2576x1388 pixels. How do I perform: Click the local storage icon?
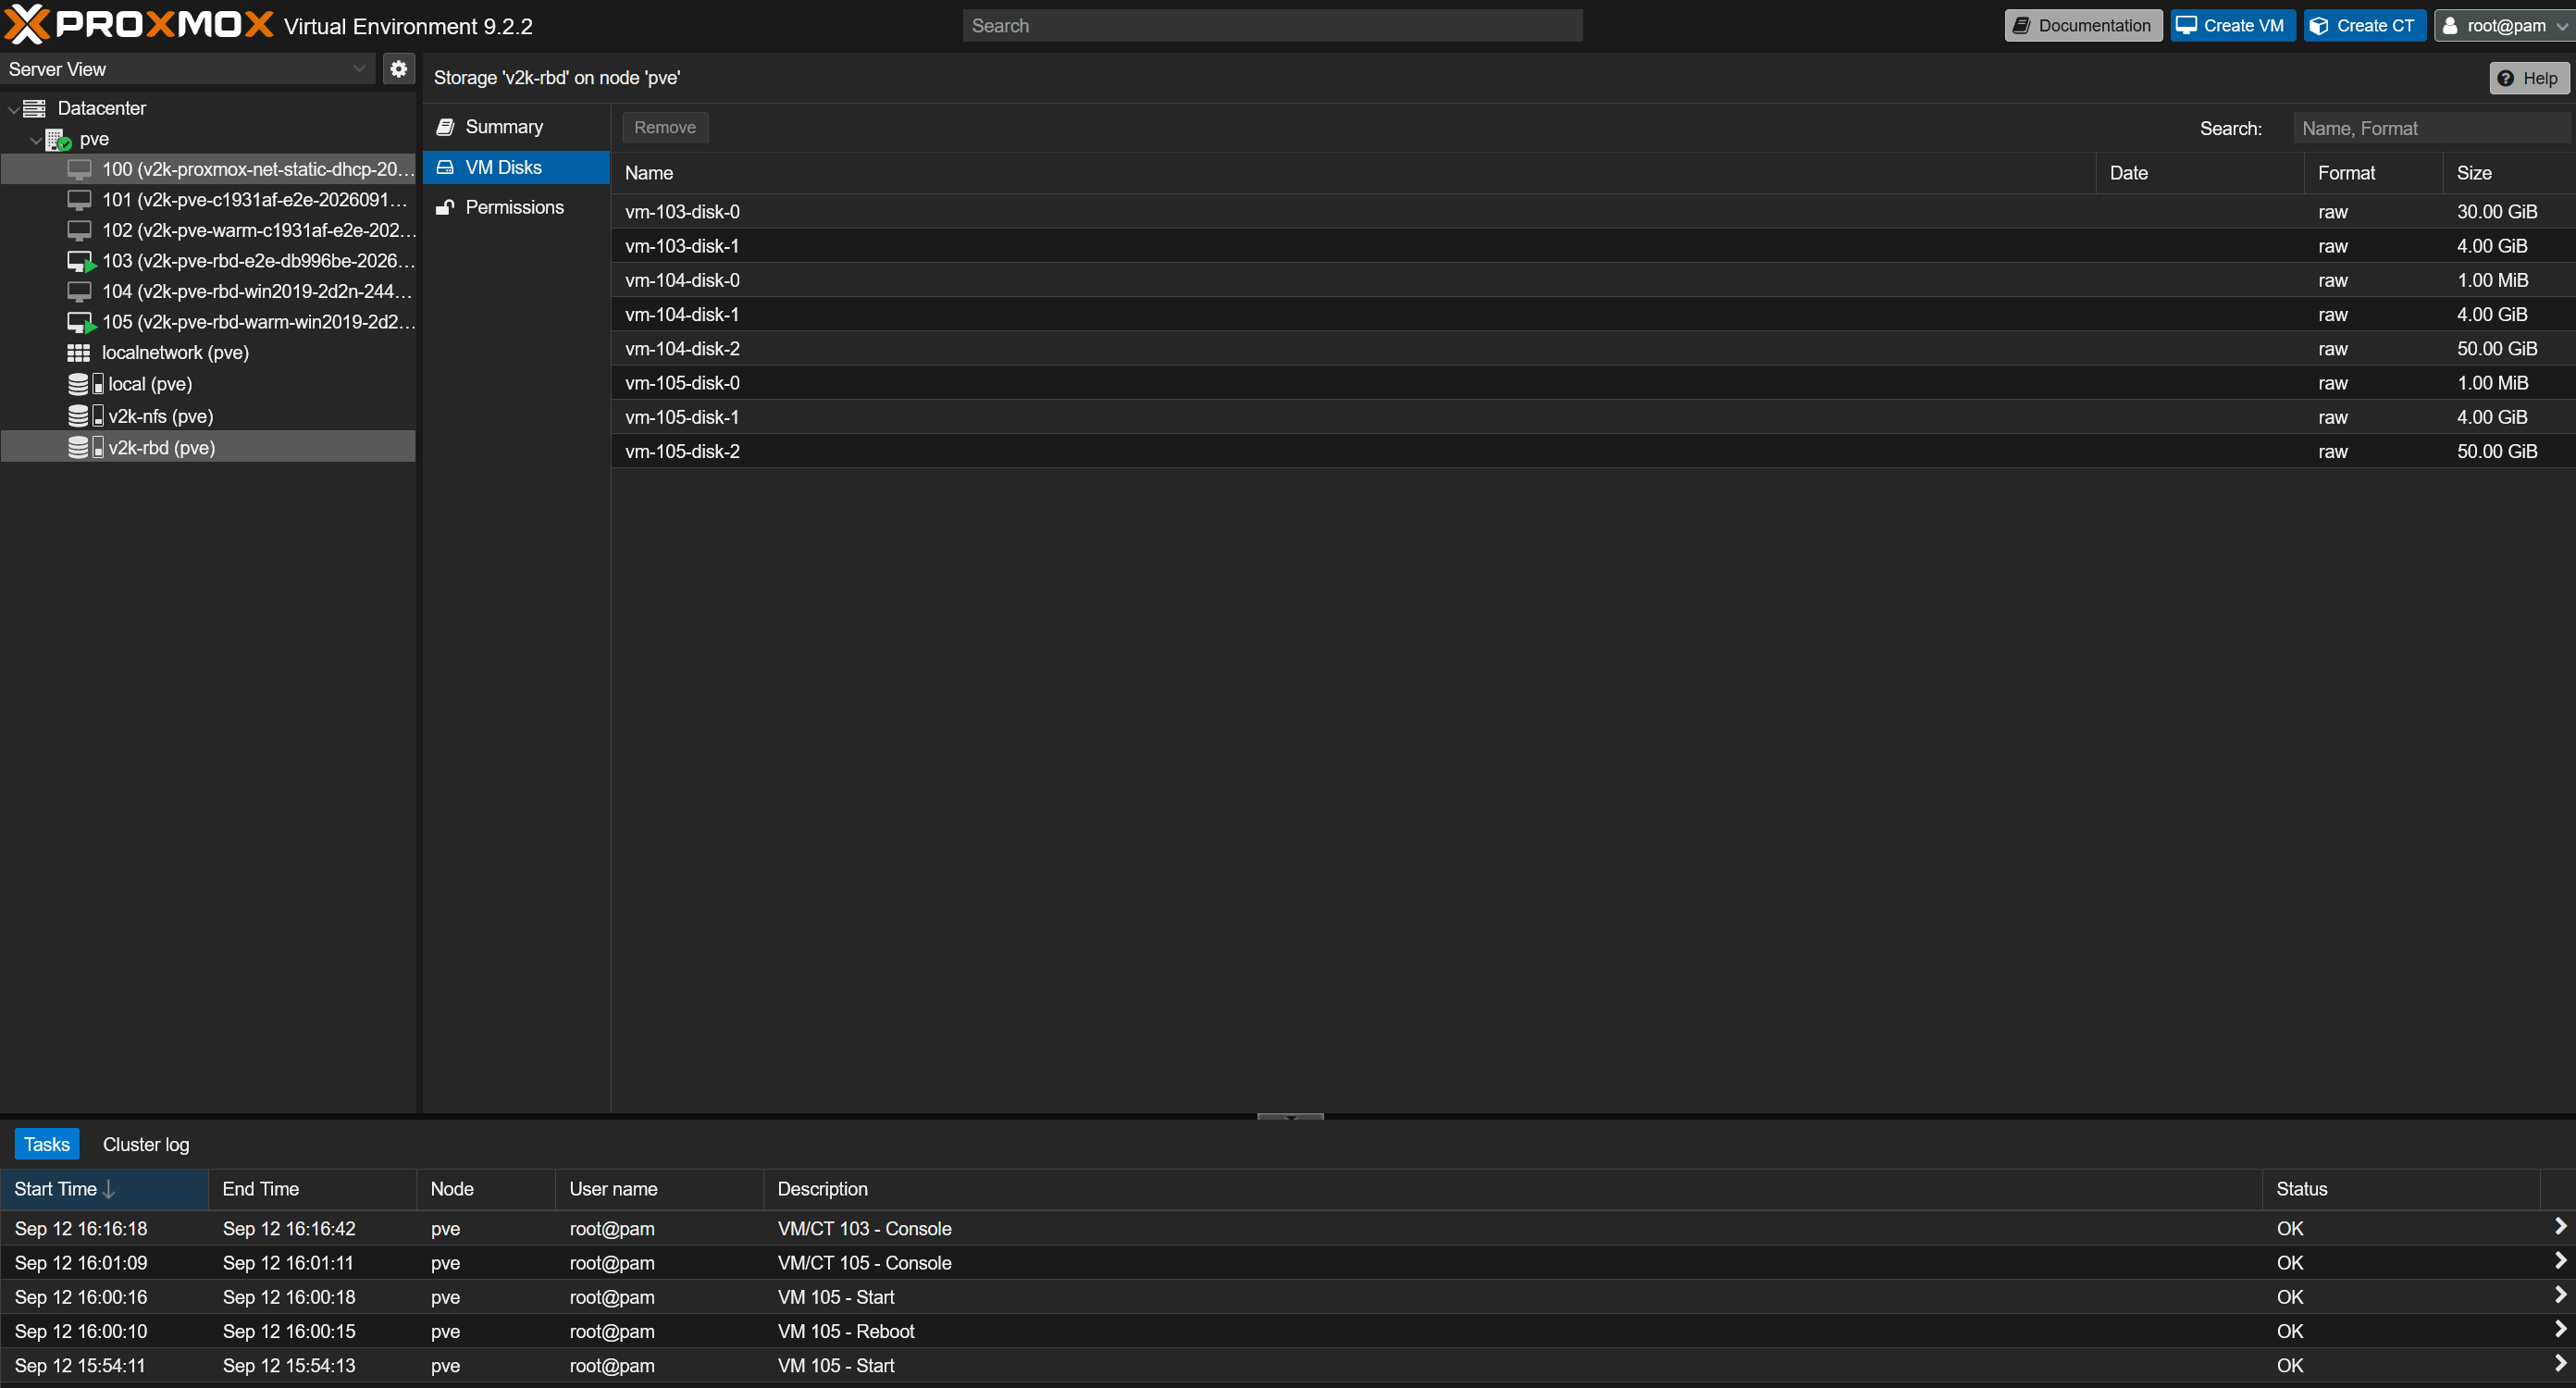click(85, 384)
